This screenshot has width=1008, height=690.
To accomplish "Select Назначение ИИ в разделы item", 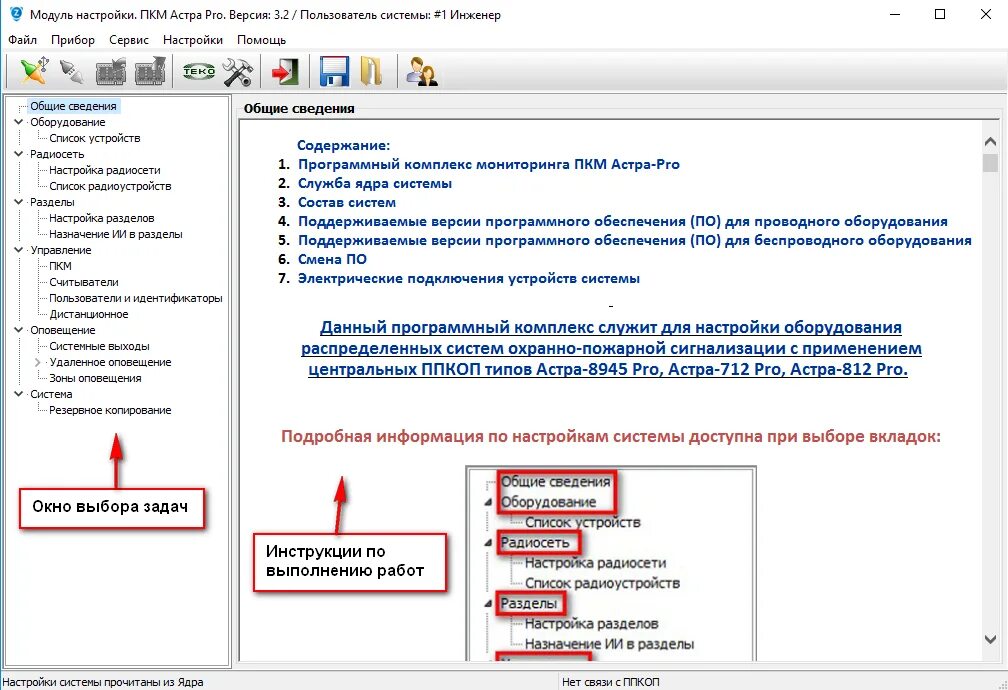I will point(116,234).
